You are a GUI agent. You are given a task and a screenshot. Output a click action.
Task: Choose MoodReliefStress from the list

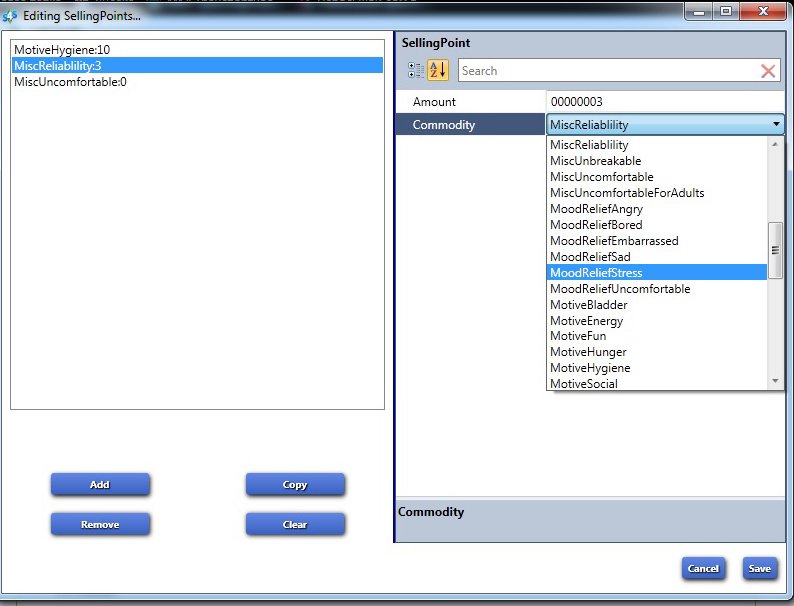[596, 273]
